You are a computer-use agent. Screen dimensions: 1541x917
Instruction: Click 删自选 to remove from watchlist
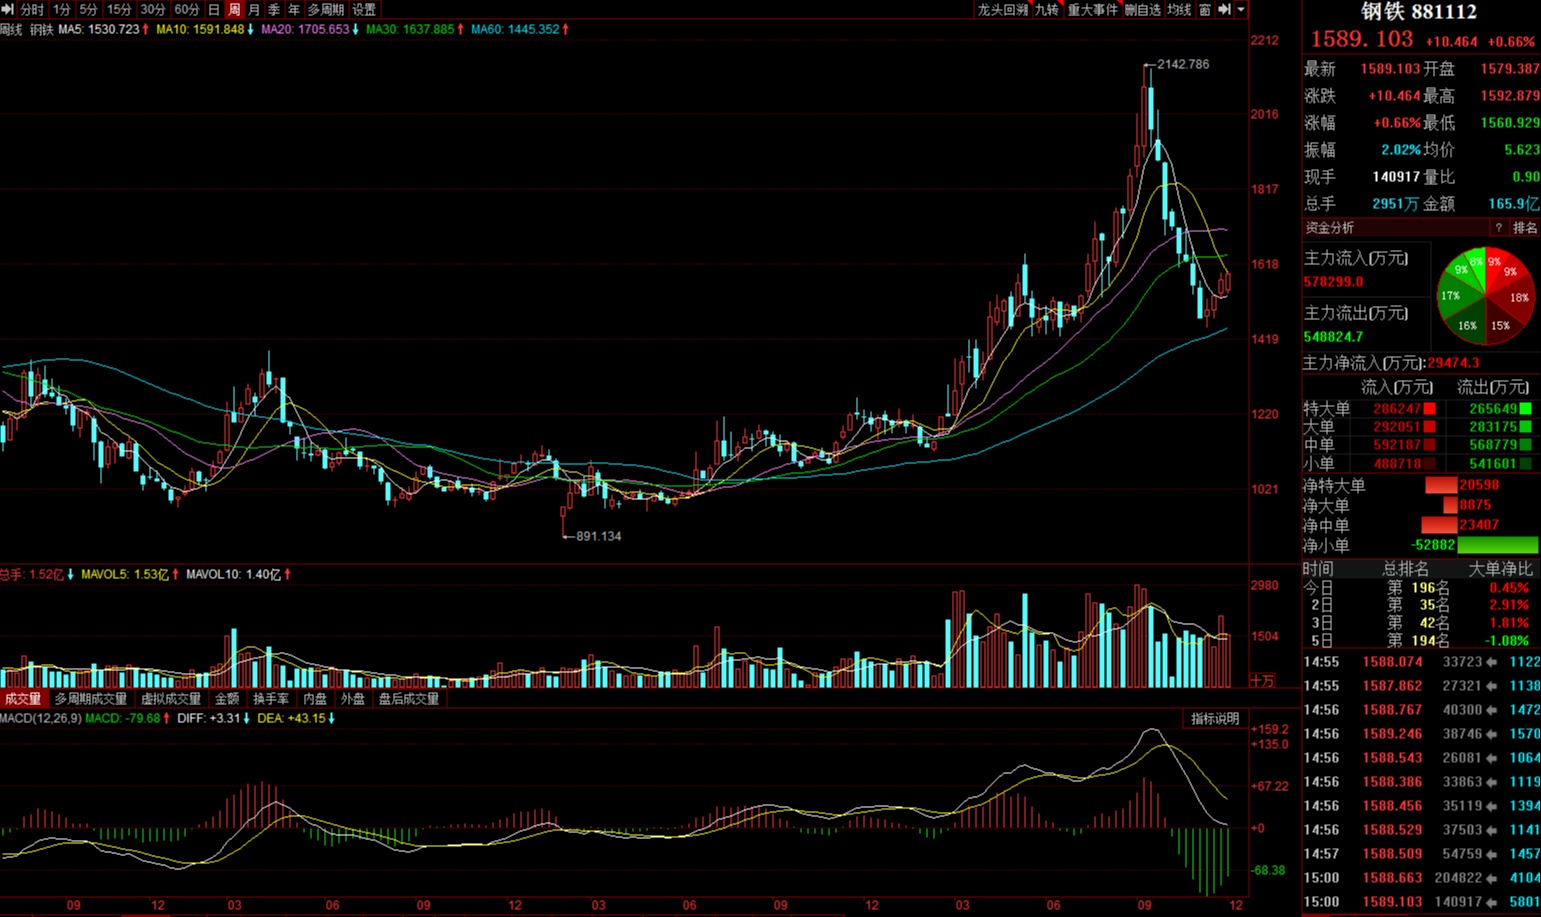point(1142,9)
